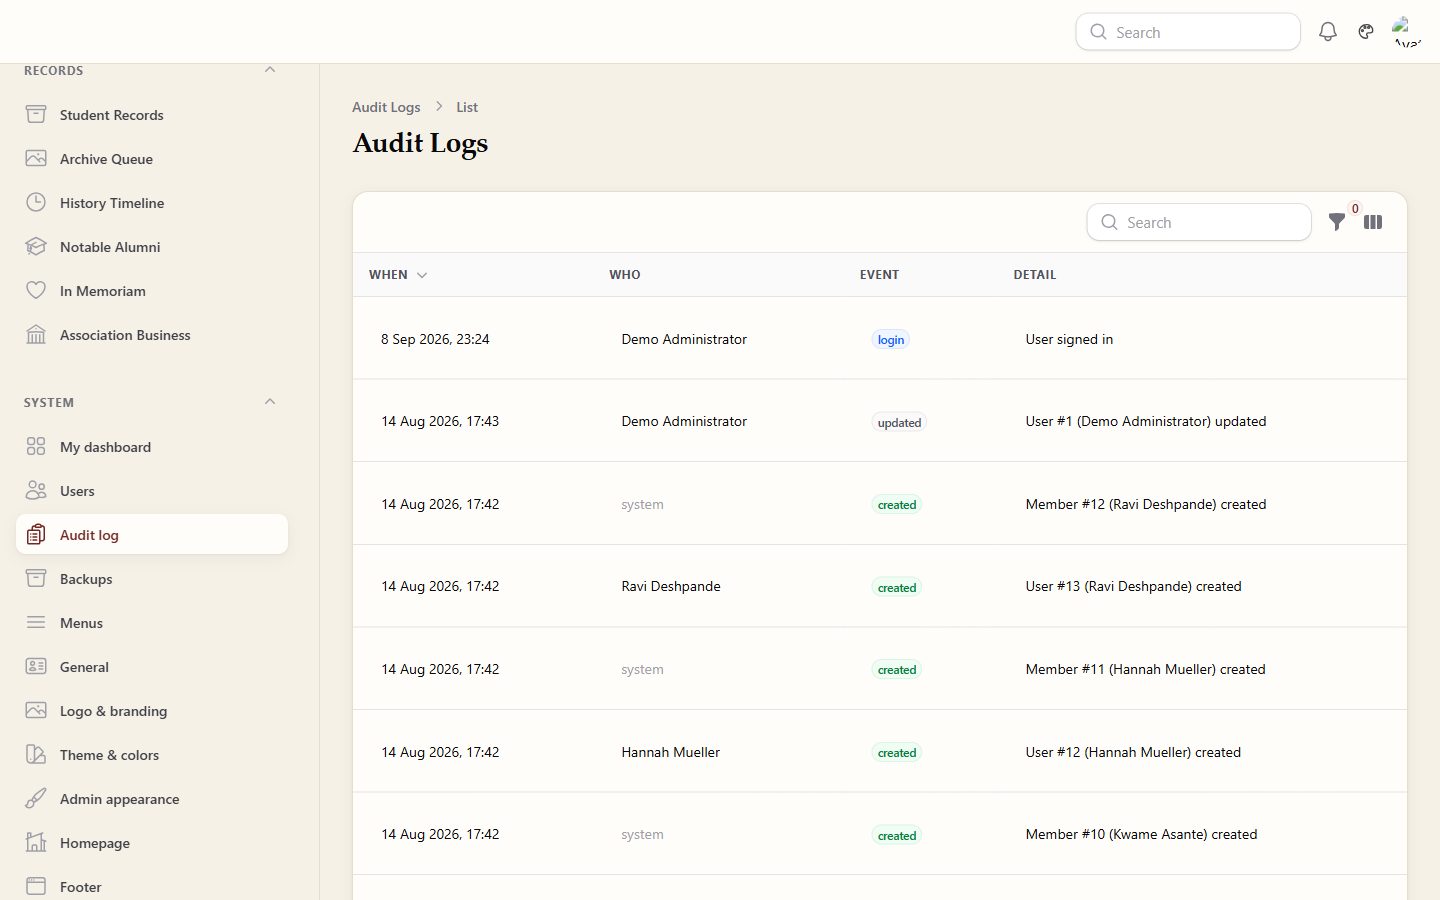Click 'system' in Member #11 row
The image size is (1440, 900).
point(642,669)
